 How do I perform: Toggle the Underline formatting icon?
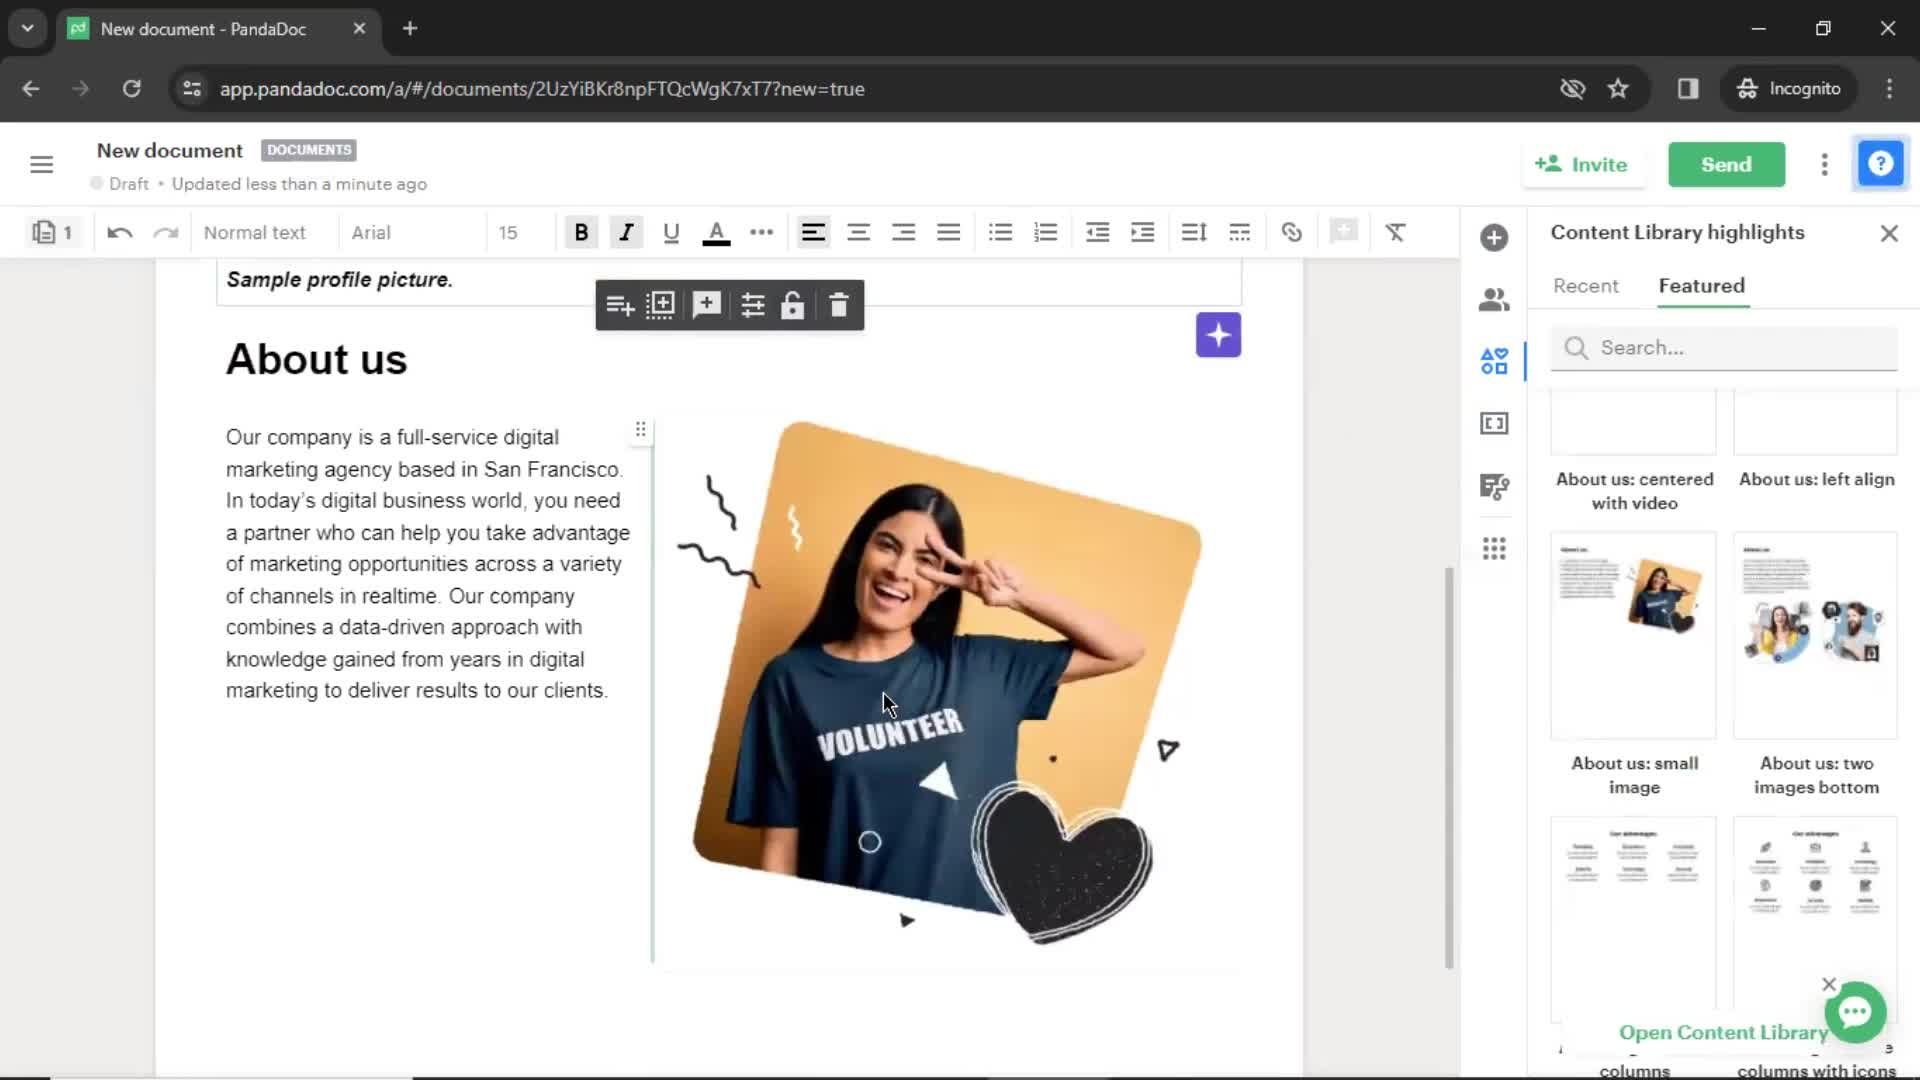coord(670,233)
